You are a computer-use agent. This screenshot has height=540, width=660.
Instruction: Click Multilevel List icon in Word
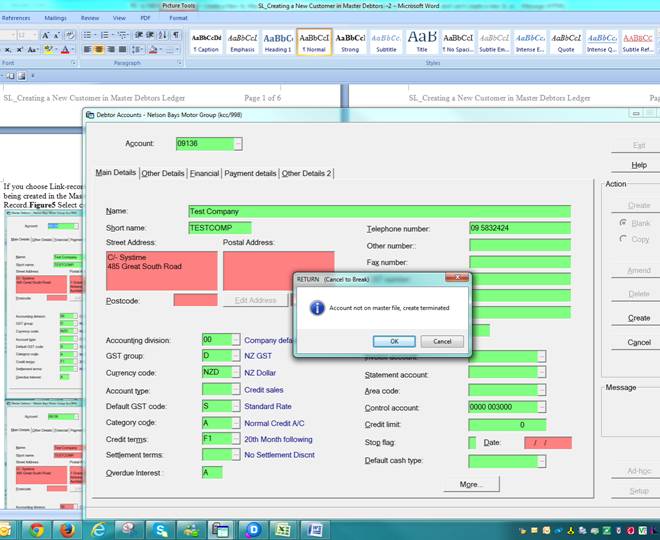pyautogui.click(x=123, y=35)
